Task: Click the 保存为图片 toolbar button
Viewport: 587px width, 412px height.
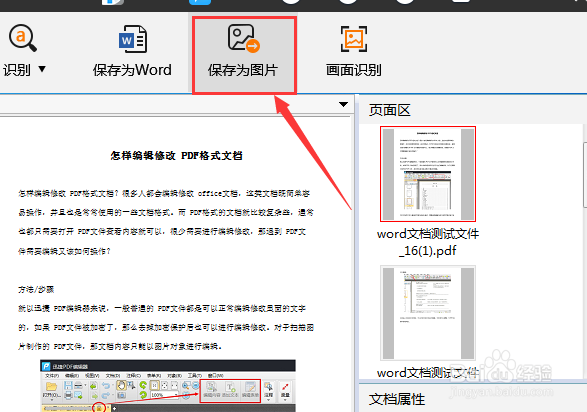Action: coord(244,55)
